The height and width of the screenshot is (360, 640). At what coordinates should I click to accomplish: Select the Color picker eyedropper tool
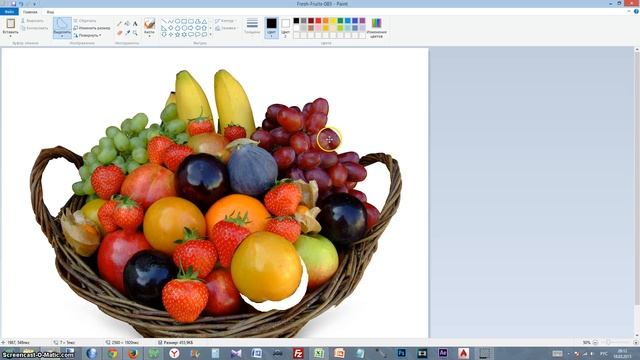[x=127, y=32]
